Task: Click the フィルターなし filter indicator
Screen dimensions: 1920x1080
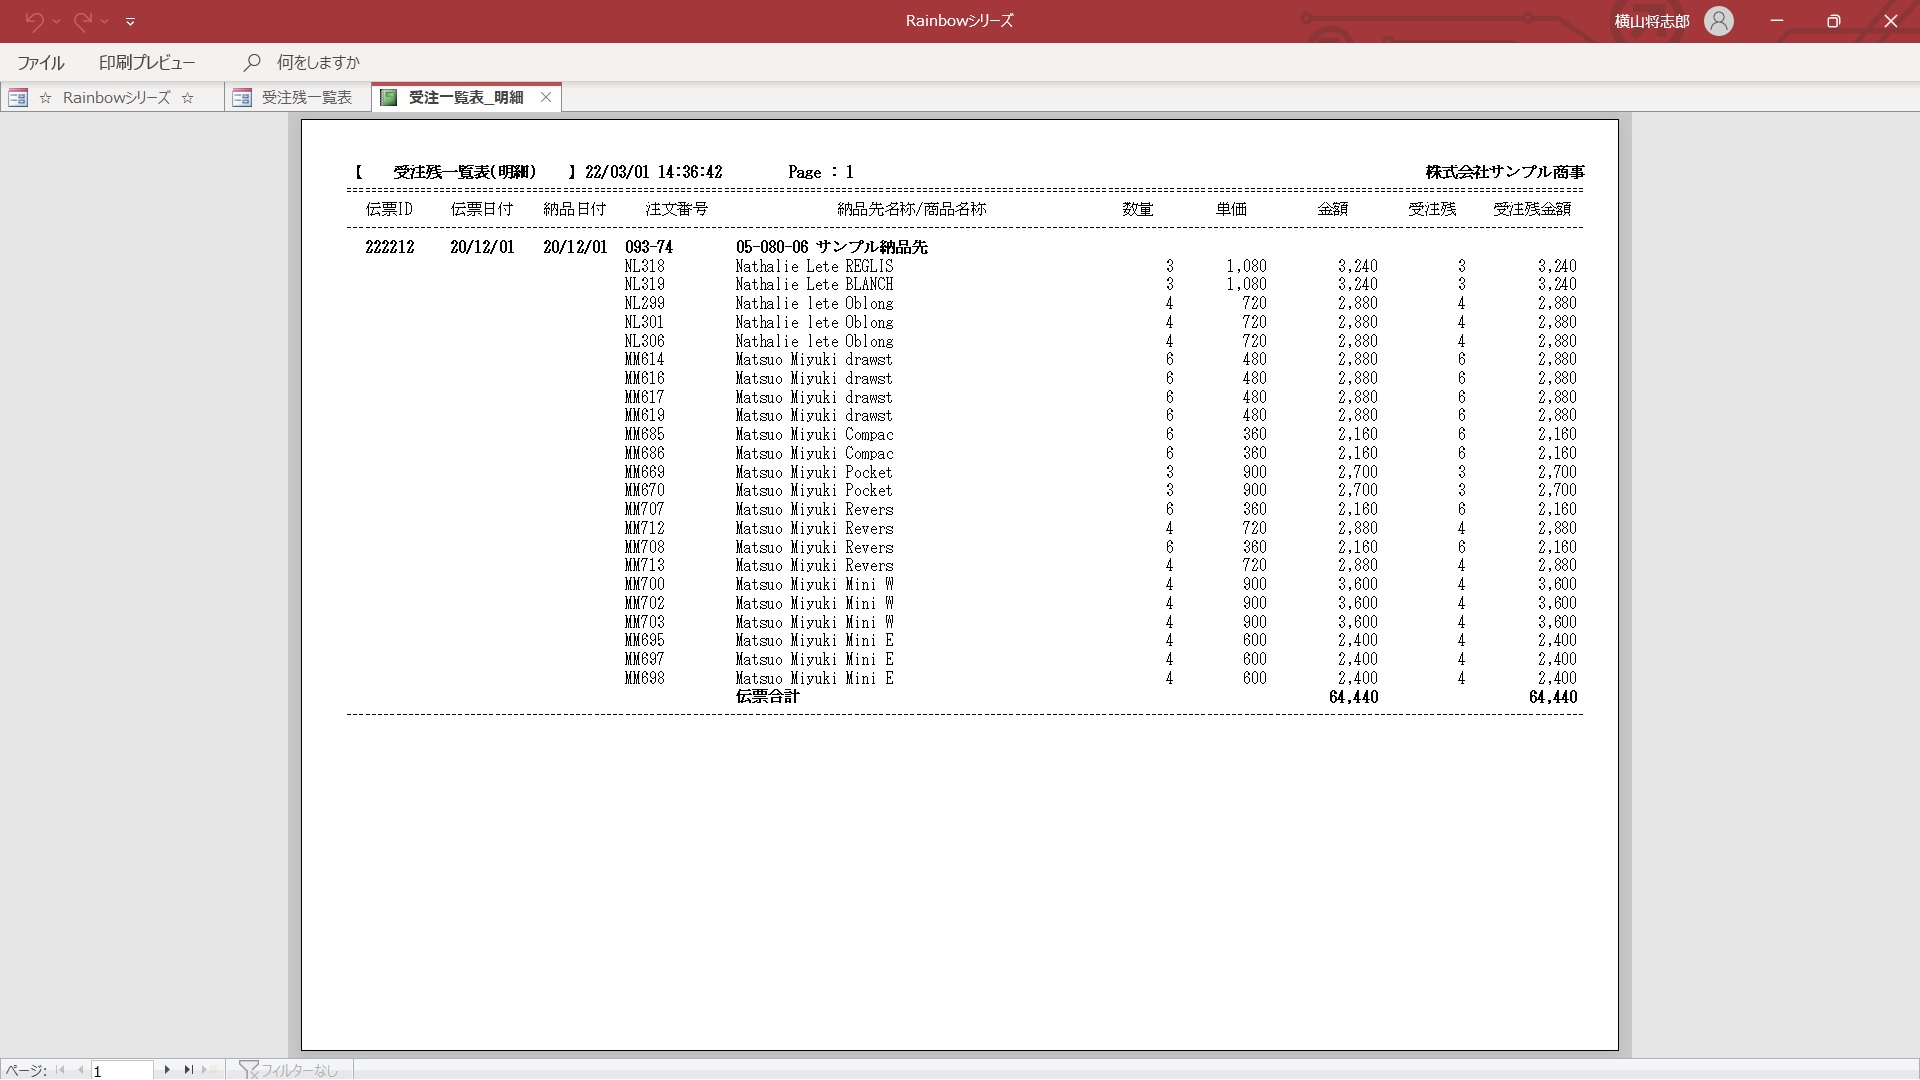Action: tap(290, 1071)
